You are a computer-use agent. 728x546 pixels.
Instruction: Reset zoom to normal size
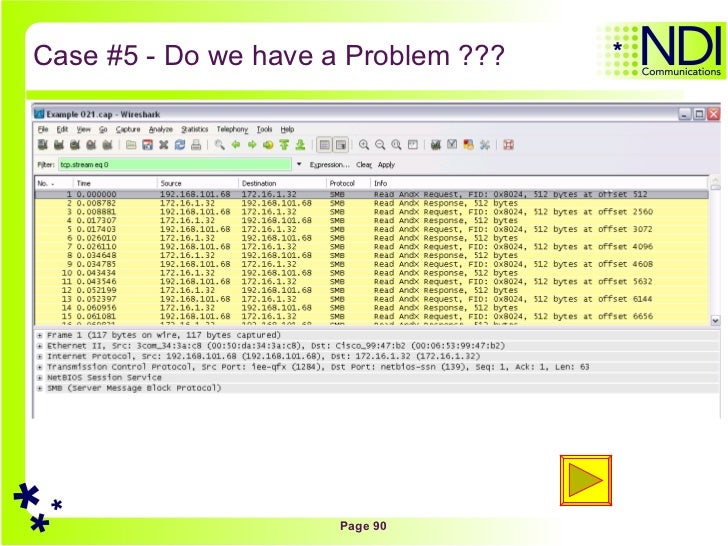(x=396, y=145)
